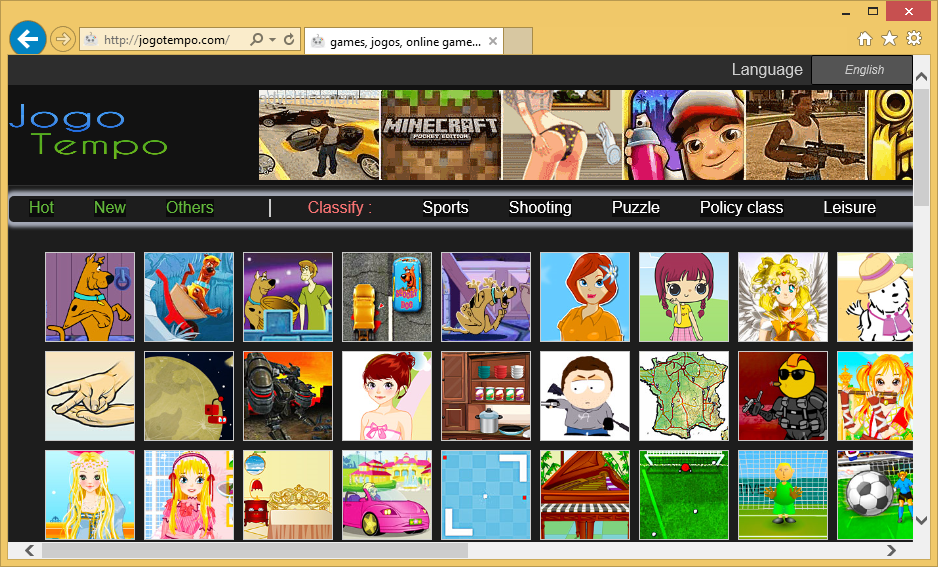This screenshot has height=567, width=938.
Task: Open the Shooting games link
Action: click(x=540, y=208)
